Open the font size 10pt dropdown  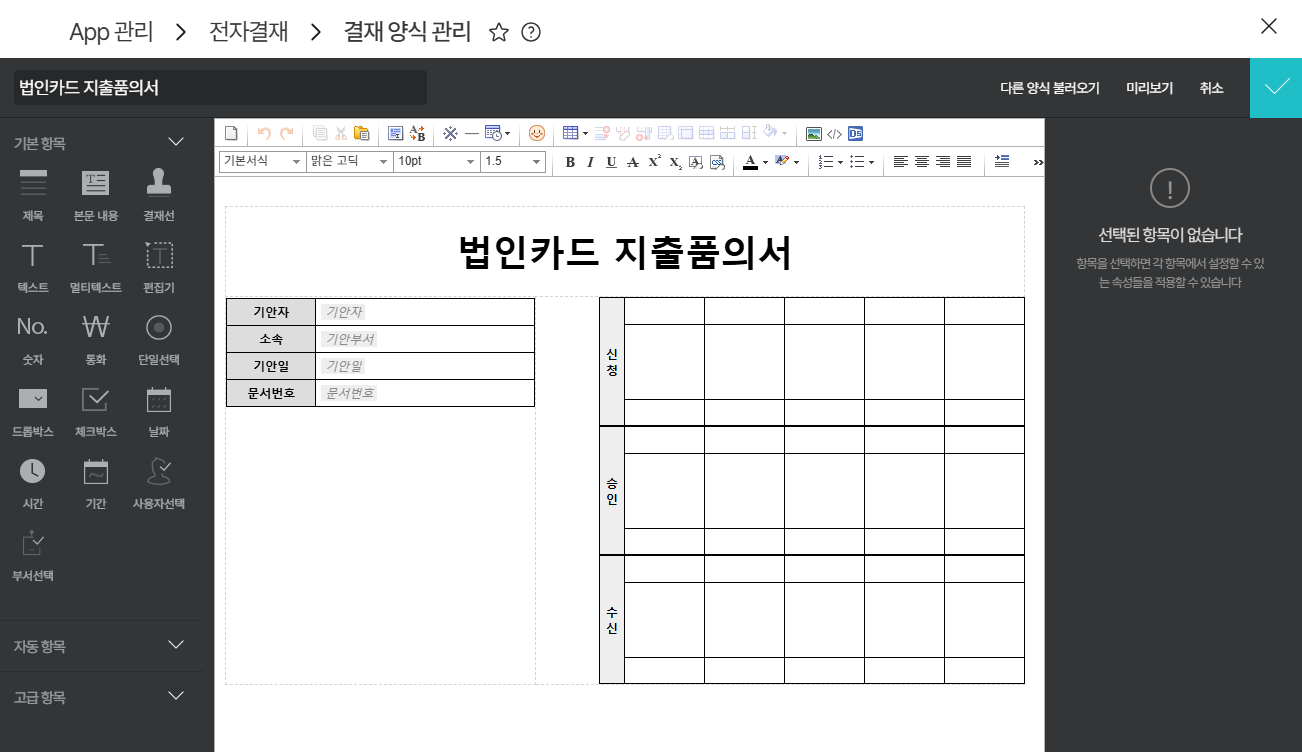tap(437, 162)
